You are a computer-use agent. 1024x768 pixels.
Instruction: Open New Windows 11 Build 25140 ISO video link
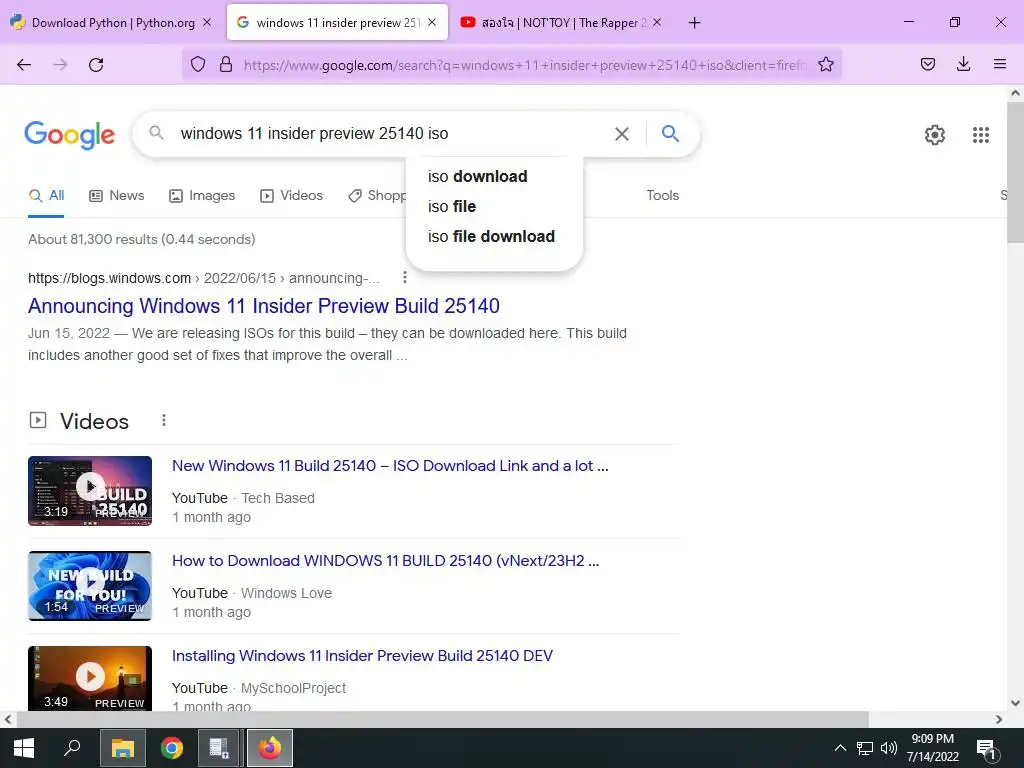coord(390,466)
